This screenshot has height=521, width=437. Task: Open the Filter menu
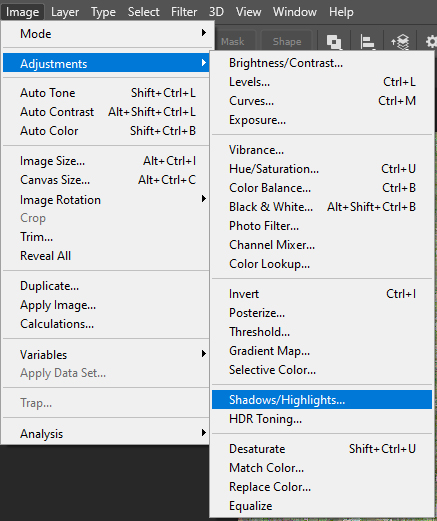click(184, 12)
